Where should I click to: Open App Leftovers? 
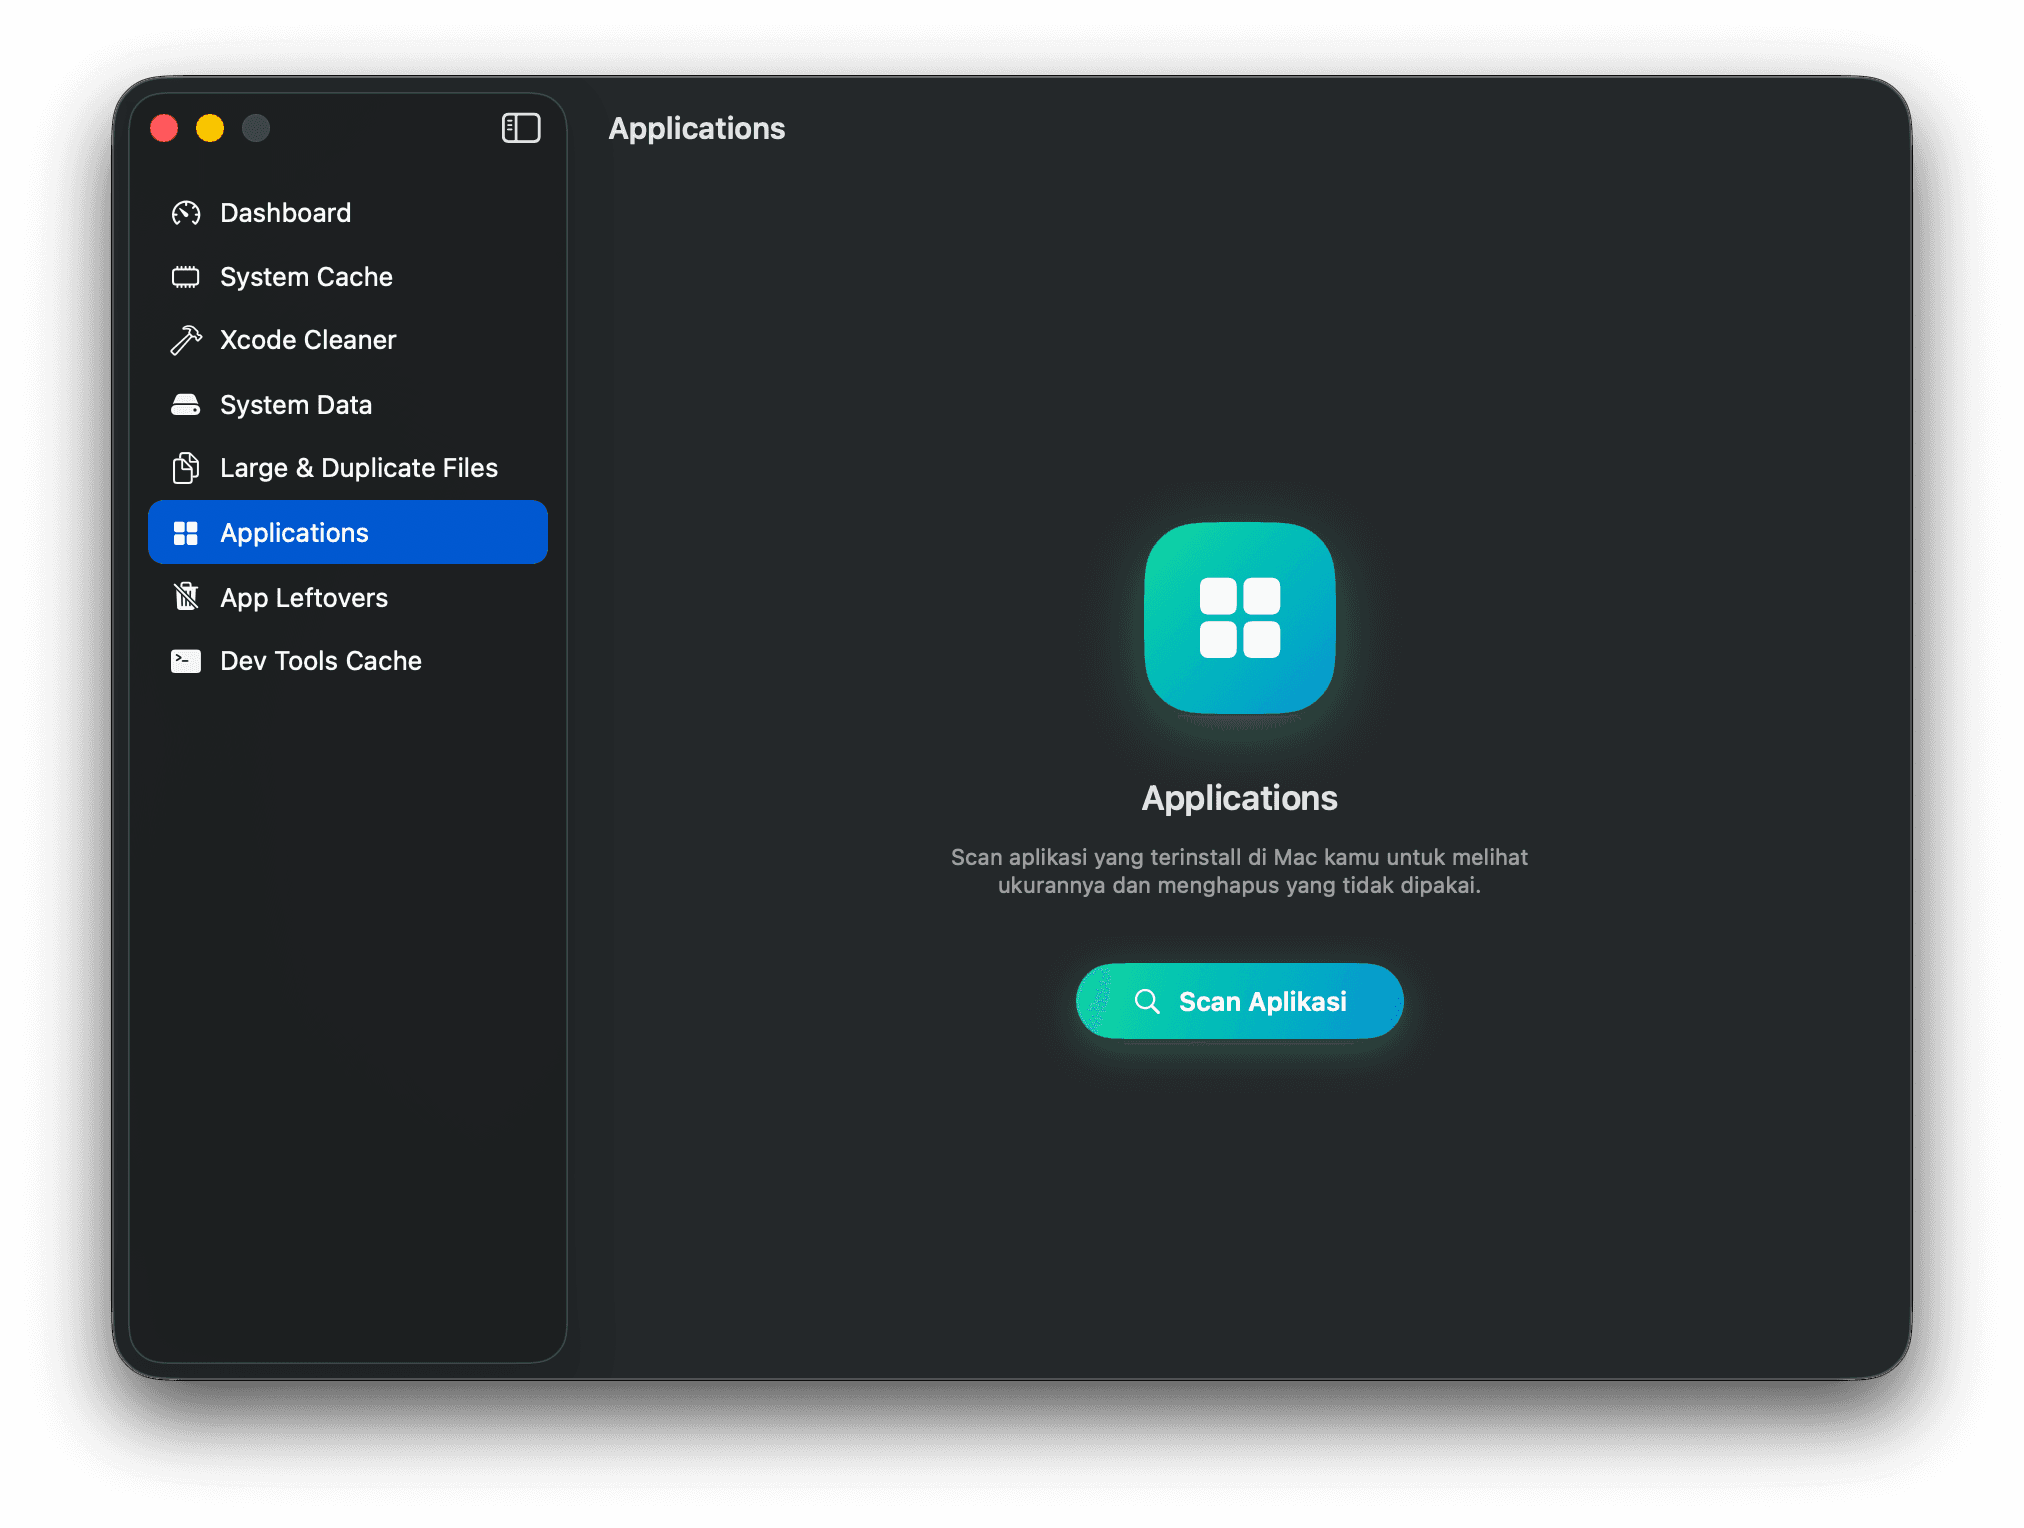tap(348, 597)
